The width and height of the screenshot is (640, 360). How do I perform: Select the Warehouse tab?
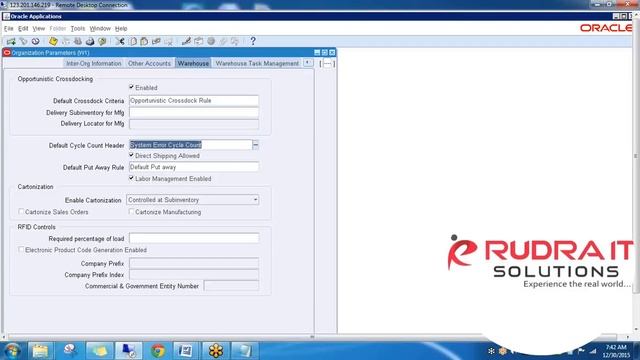193,63
